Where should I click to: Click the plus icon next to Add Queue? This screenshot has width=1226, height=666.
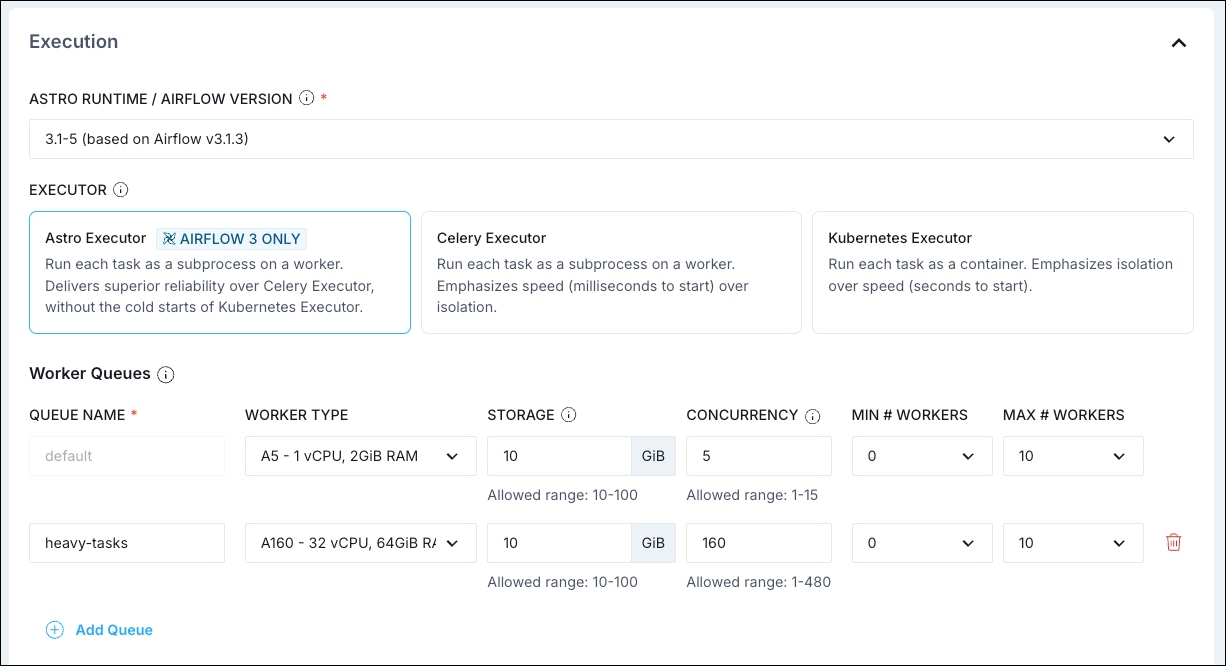click(x=54, y=630)
